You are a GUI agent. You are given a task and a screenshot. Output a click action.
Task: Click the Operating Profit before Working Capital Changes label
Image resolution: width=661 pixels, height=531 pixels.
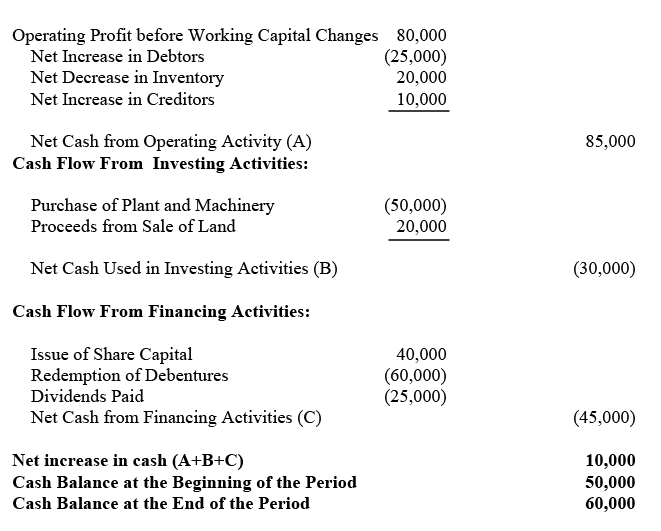(195, 35)
